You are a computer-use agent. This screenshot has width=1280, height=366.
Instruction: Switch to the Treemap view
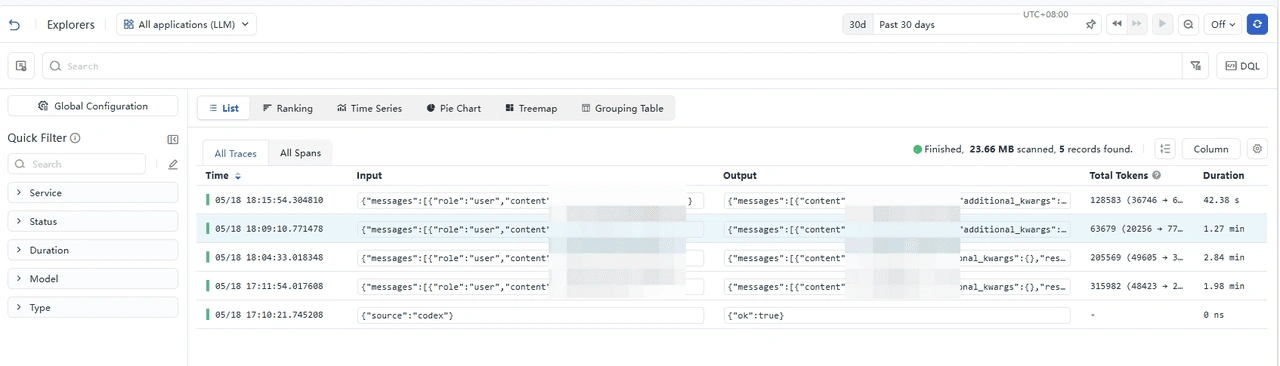(531, 108)
